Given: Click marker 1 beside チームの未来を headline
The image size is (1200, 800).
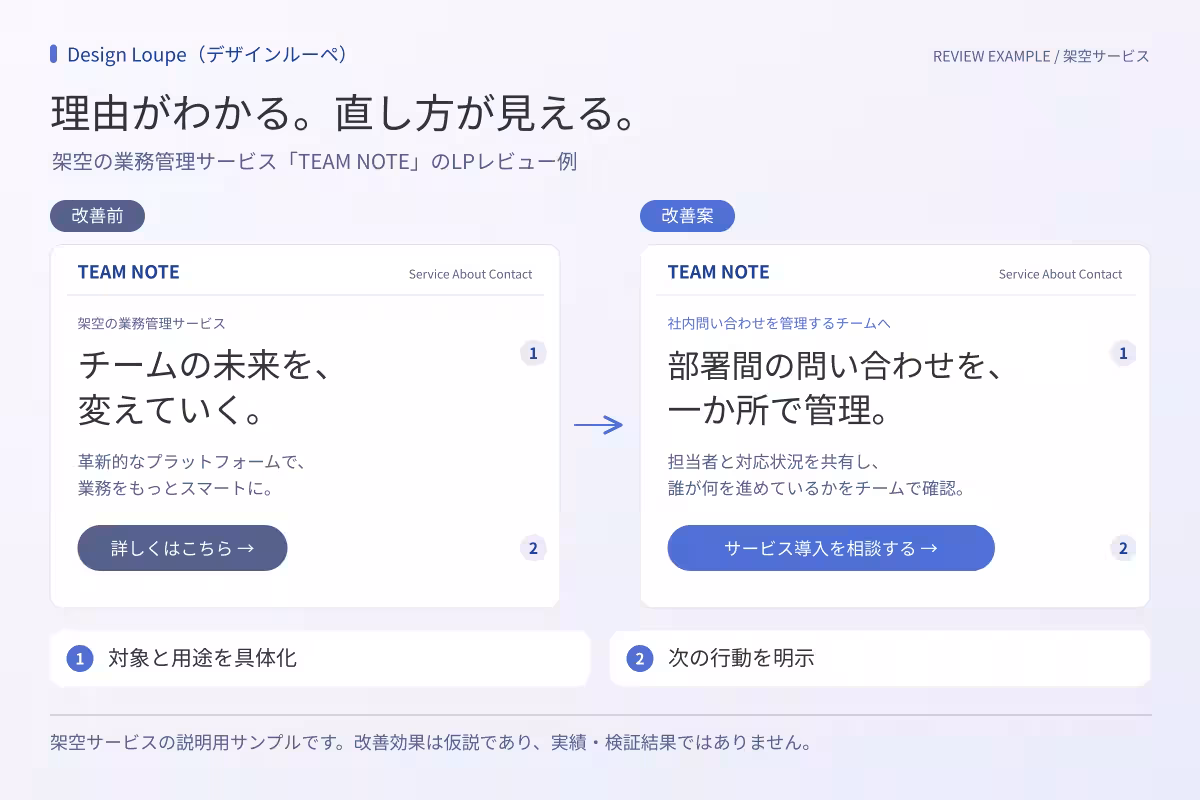Looking at the screenshot, I should point(533,353).
